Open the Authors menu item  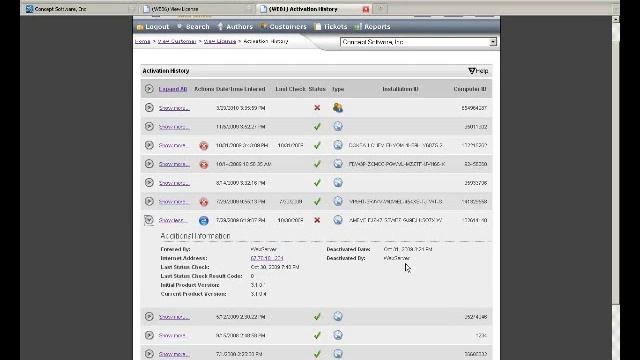coord(235,27)
